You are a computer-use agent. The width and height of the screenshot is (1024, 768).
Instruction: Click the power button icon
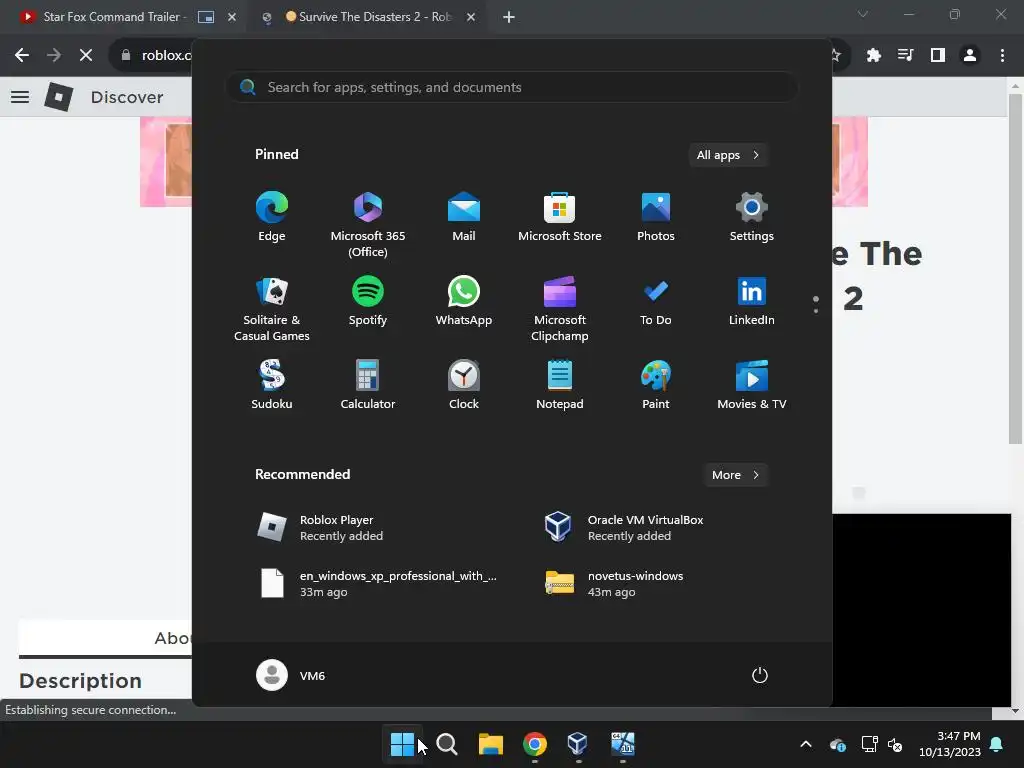pos(760,675)
